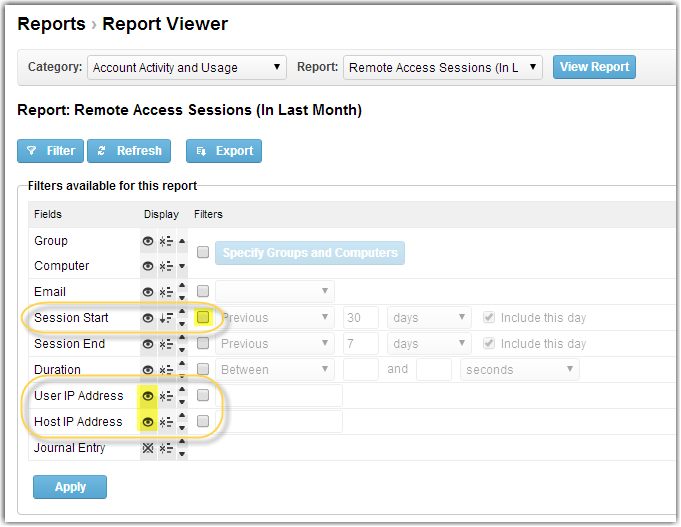Click the Host IP Address filter text field
The width and height of the screenshot is (681, 527).
coord(279,422)
